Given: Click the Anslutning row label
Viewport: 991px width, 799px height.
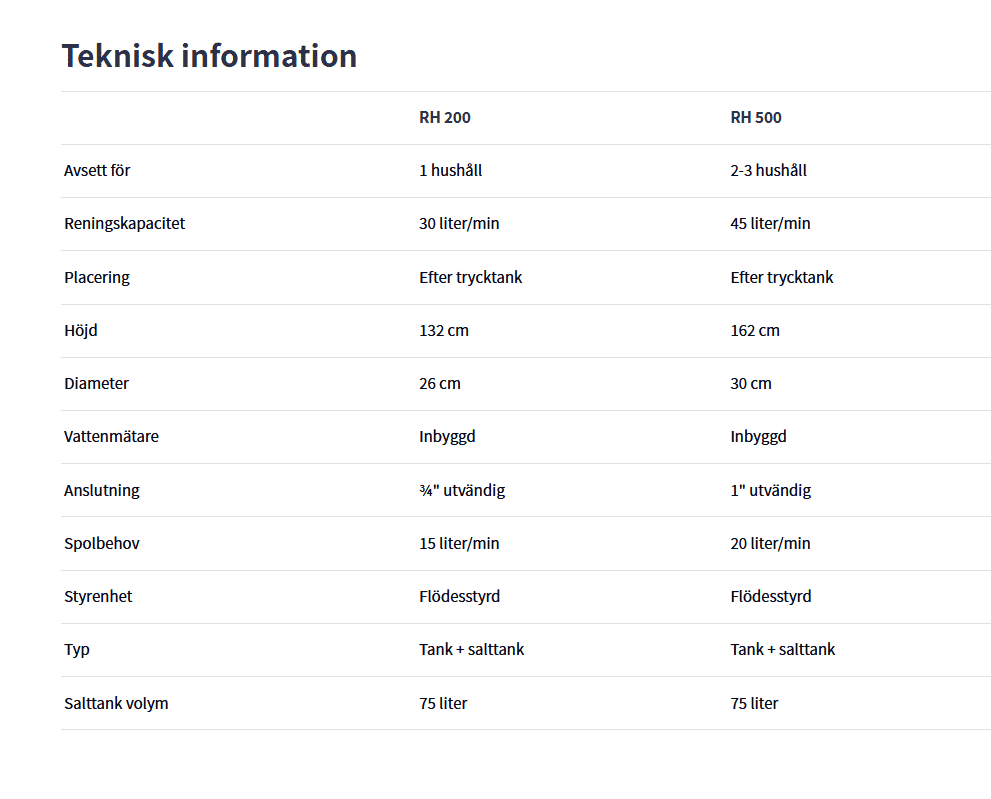Looking at the screenshot, I should 102,491.
